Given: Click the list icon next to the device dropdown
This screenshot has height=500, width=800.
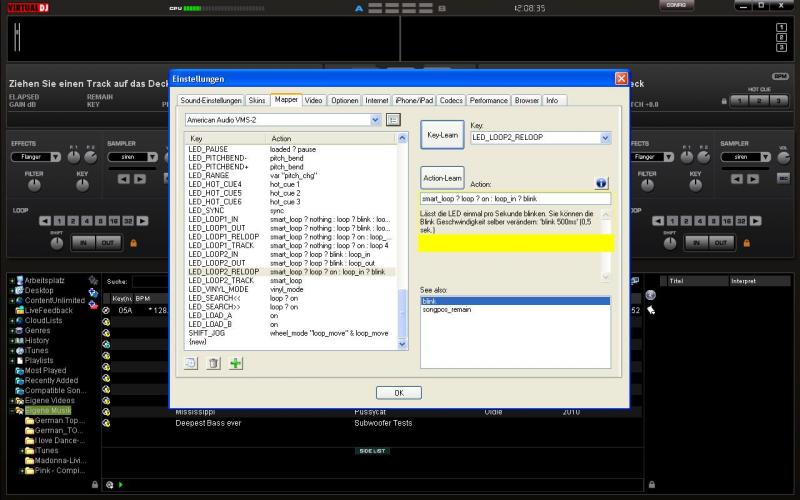Looking at the screenshot, I should [393, 120].
